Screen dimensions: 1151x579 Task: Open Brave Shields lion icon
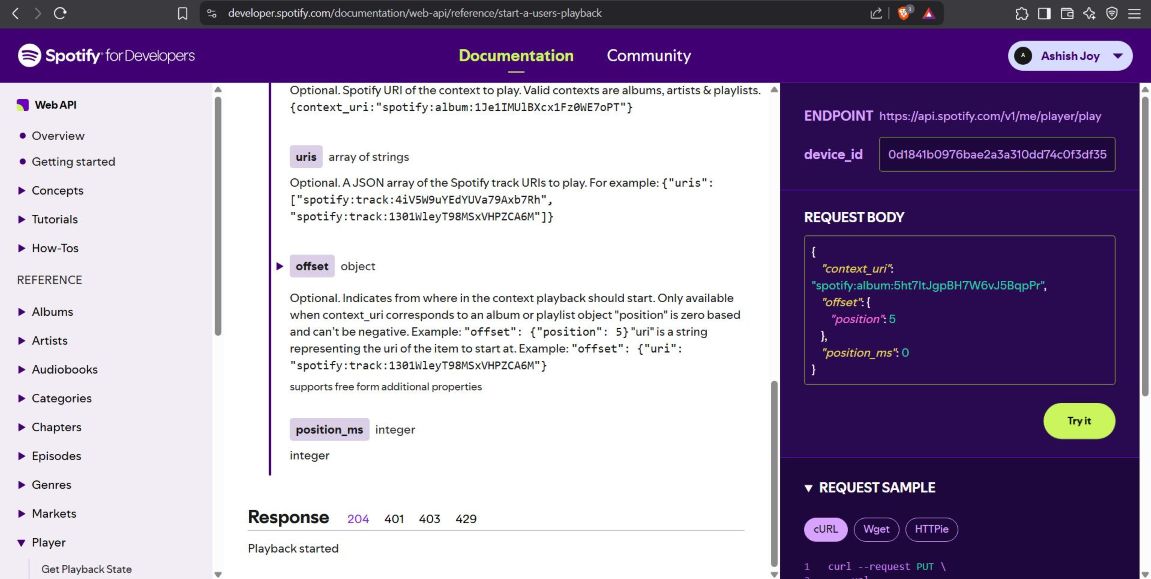pyautogui.click(x=904, y=12)
